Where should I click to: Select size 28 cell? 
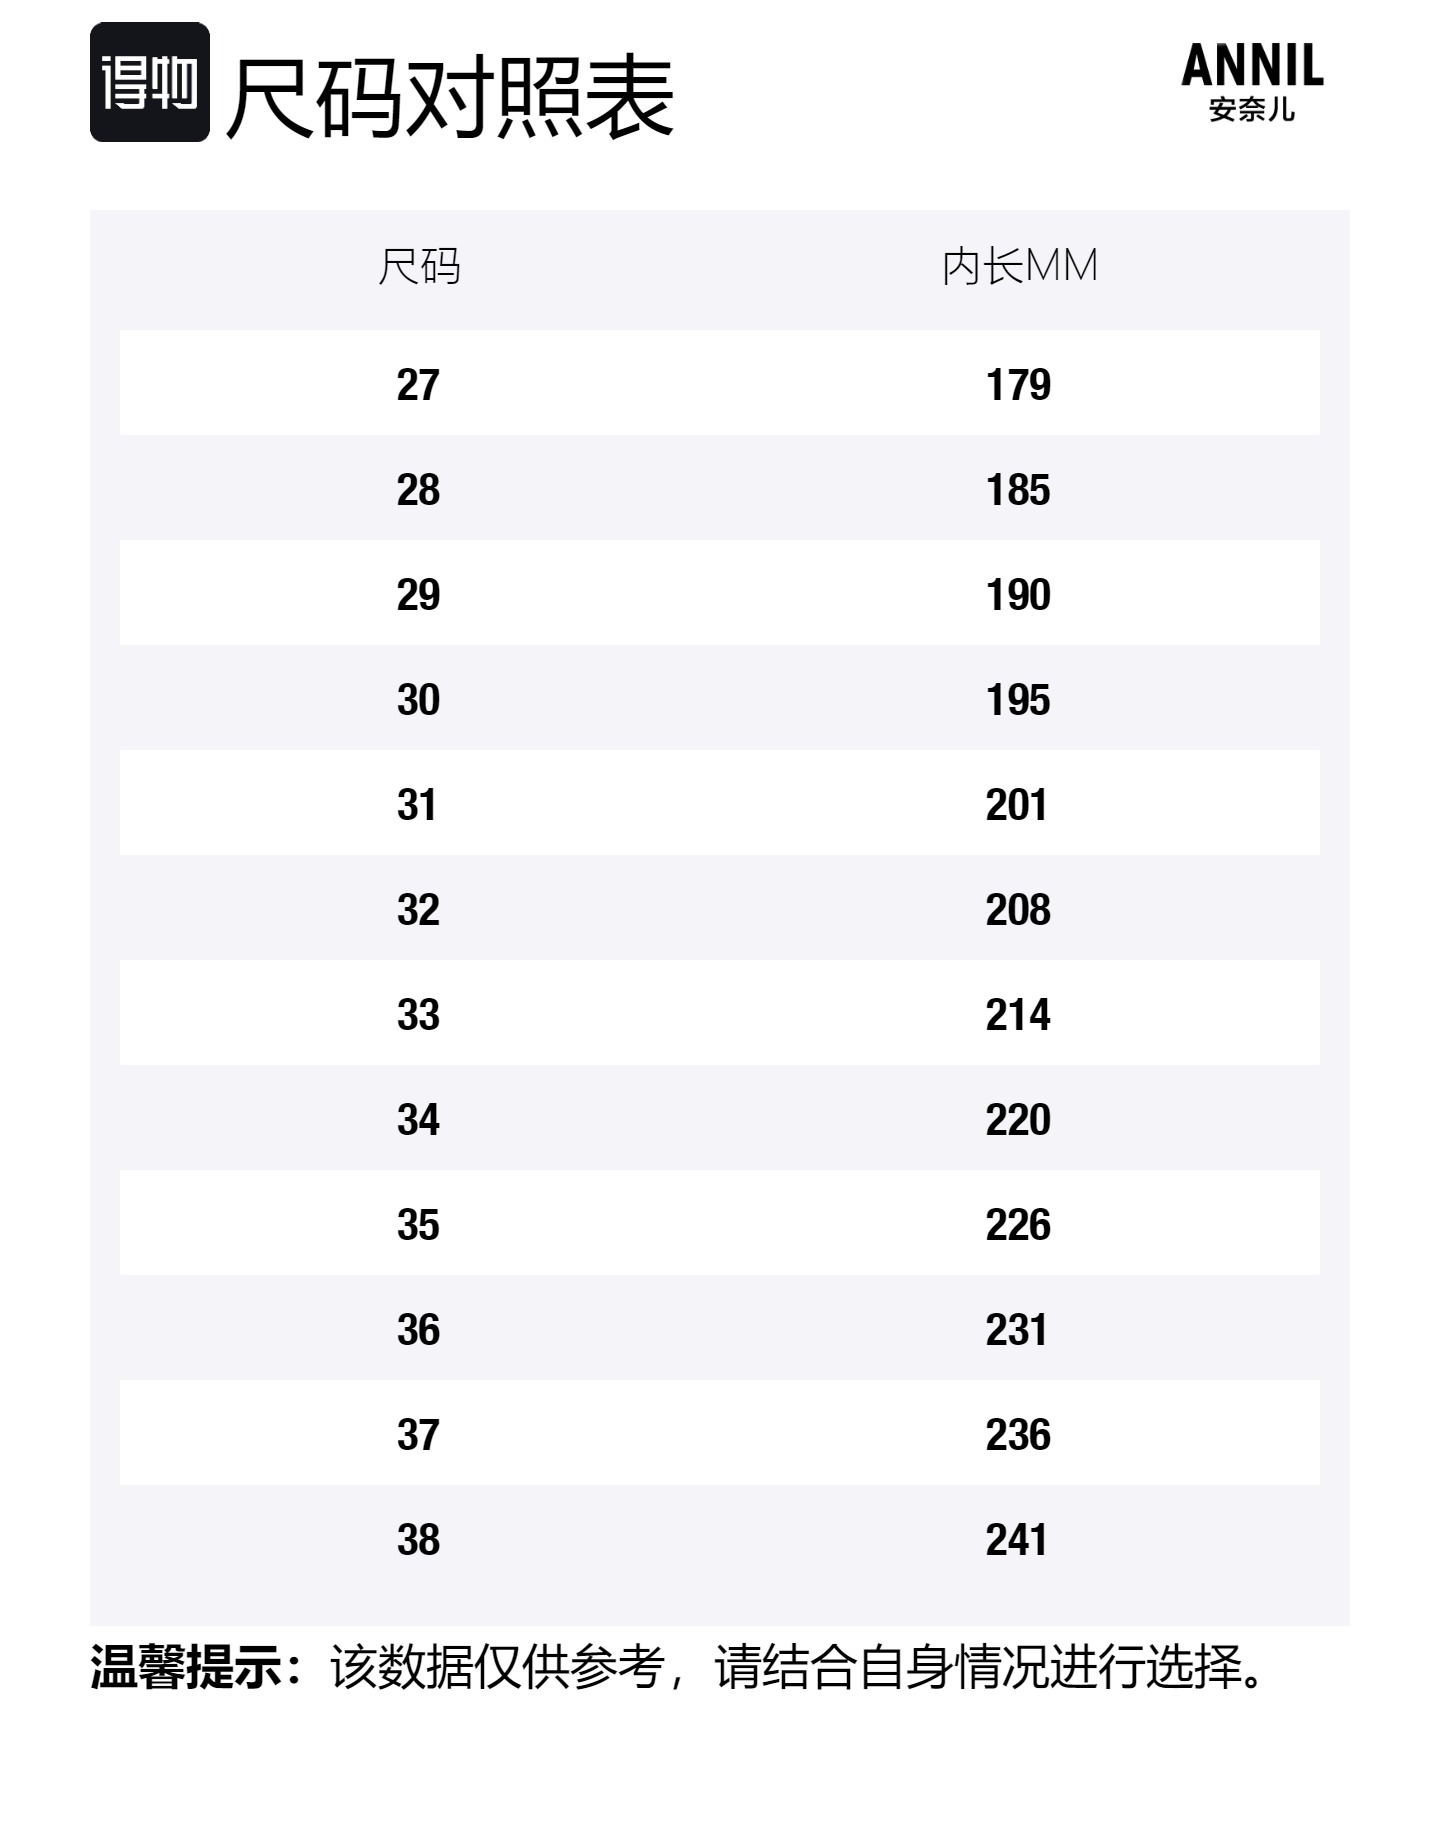418,490
